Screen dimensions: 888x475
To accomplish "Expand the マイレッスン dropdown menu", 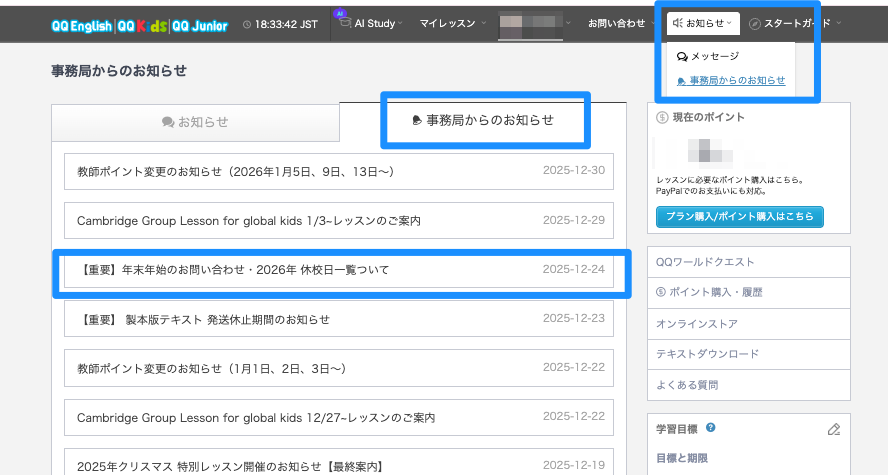I will (452, 23).
